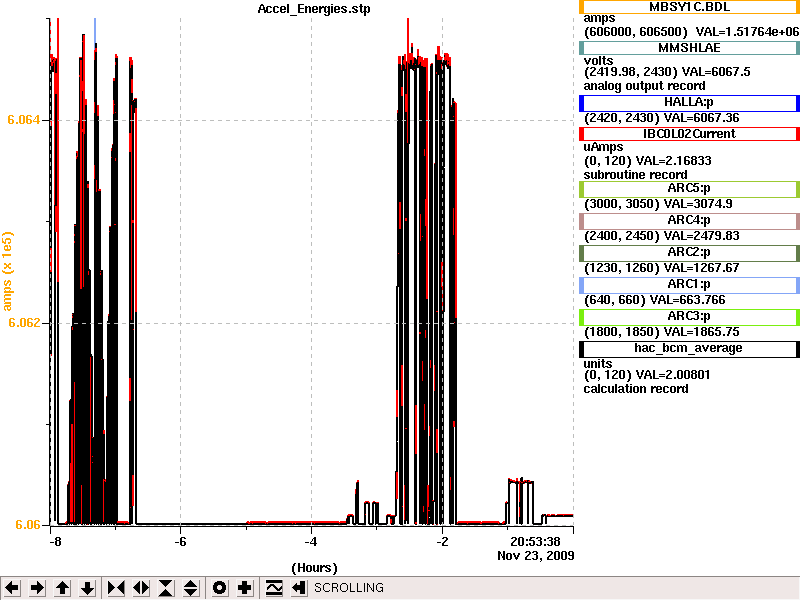This screenshot has width=800, height=600.
Task: Pan the graph right with the right arrow
Action: (37, 588)
